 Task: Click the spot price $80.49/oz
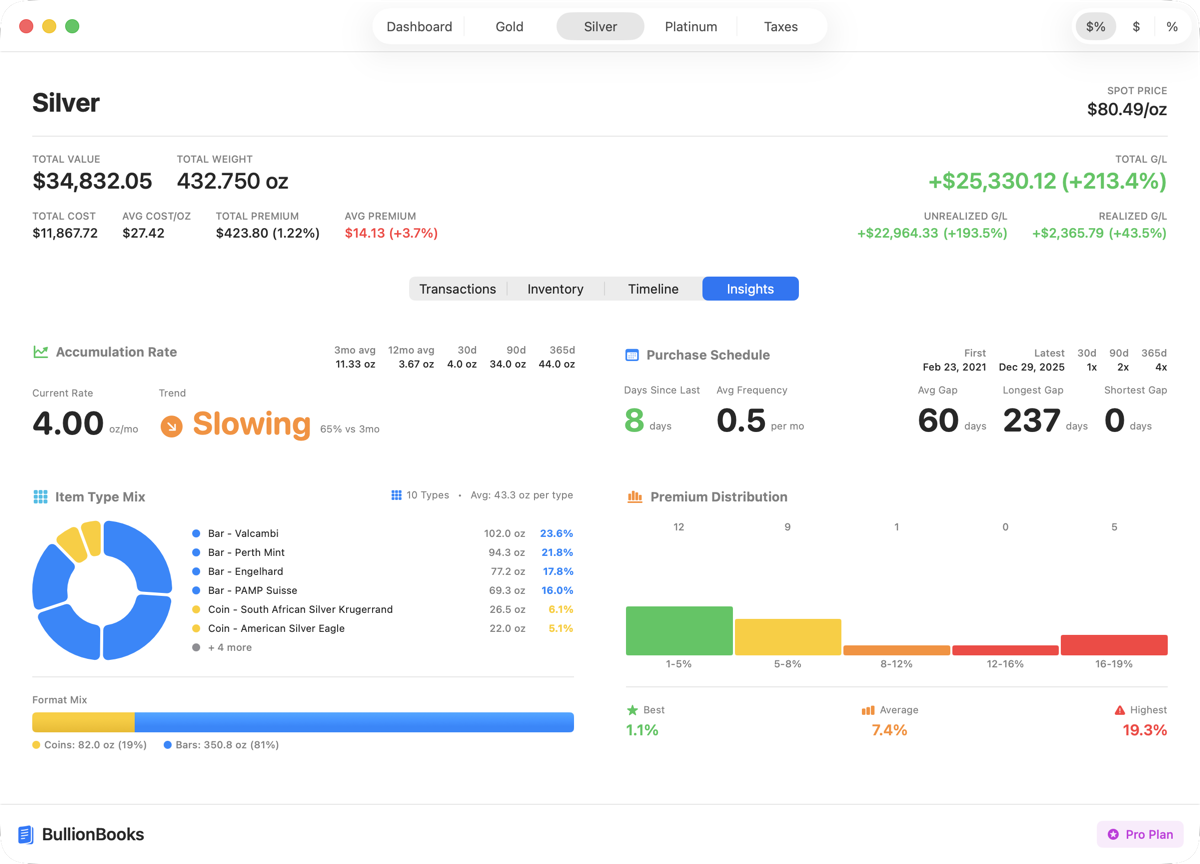click(x=1127, y=109)
